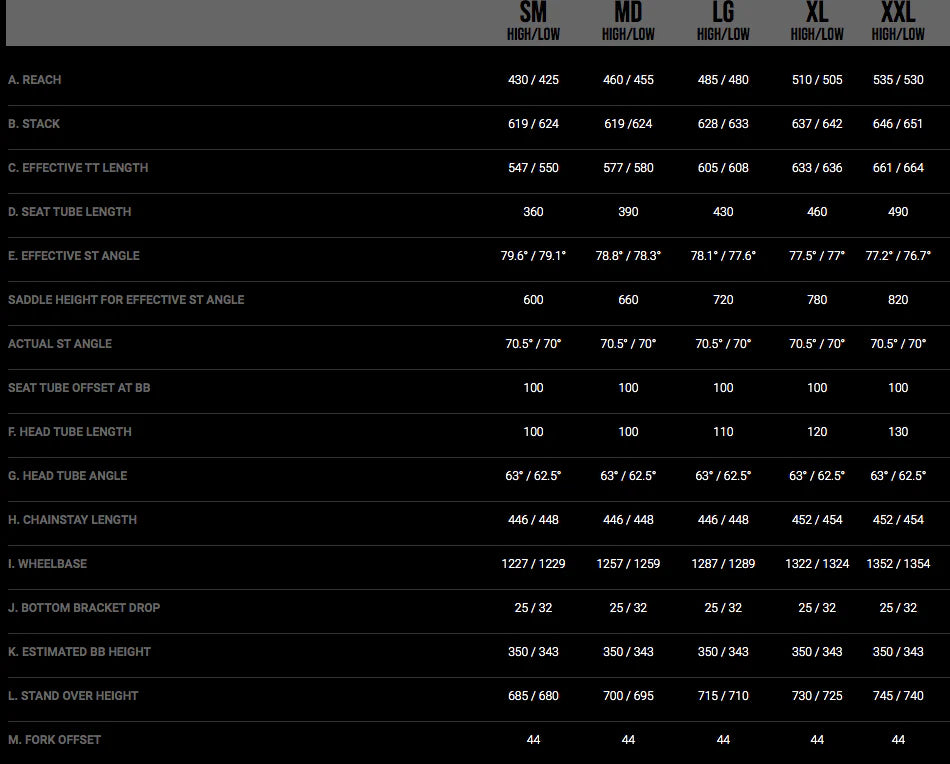Click the E. EFFECTIVE ST ANGLE label

pos(74,256)
